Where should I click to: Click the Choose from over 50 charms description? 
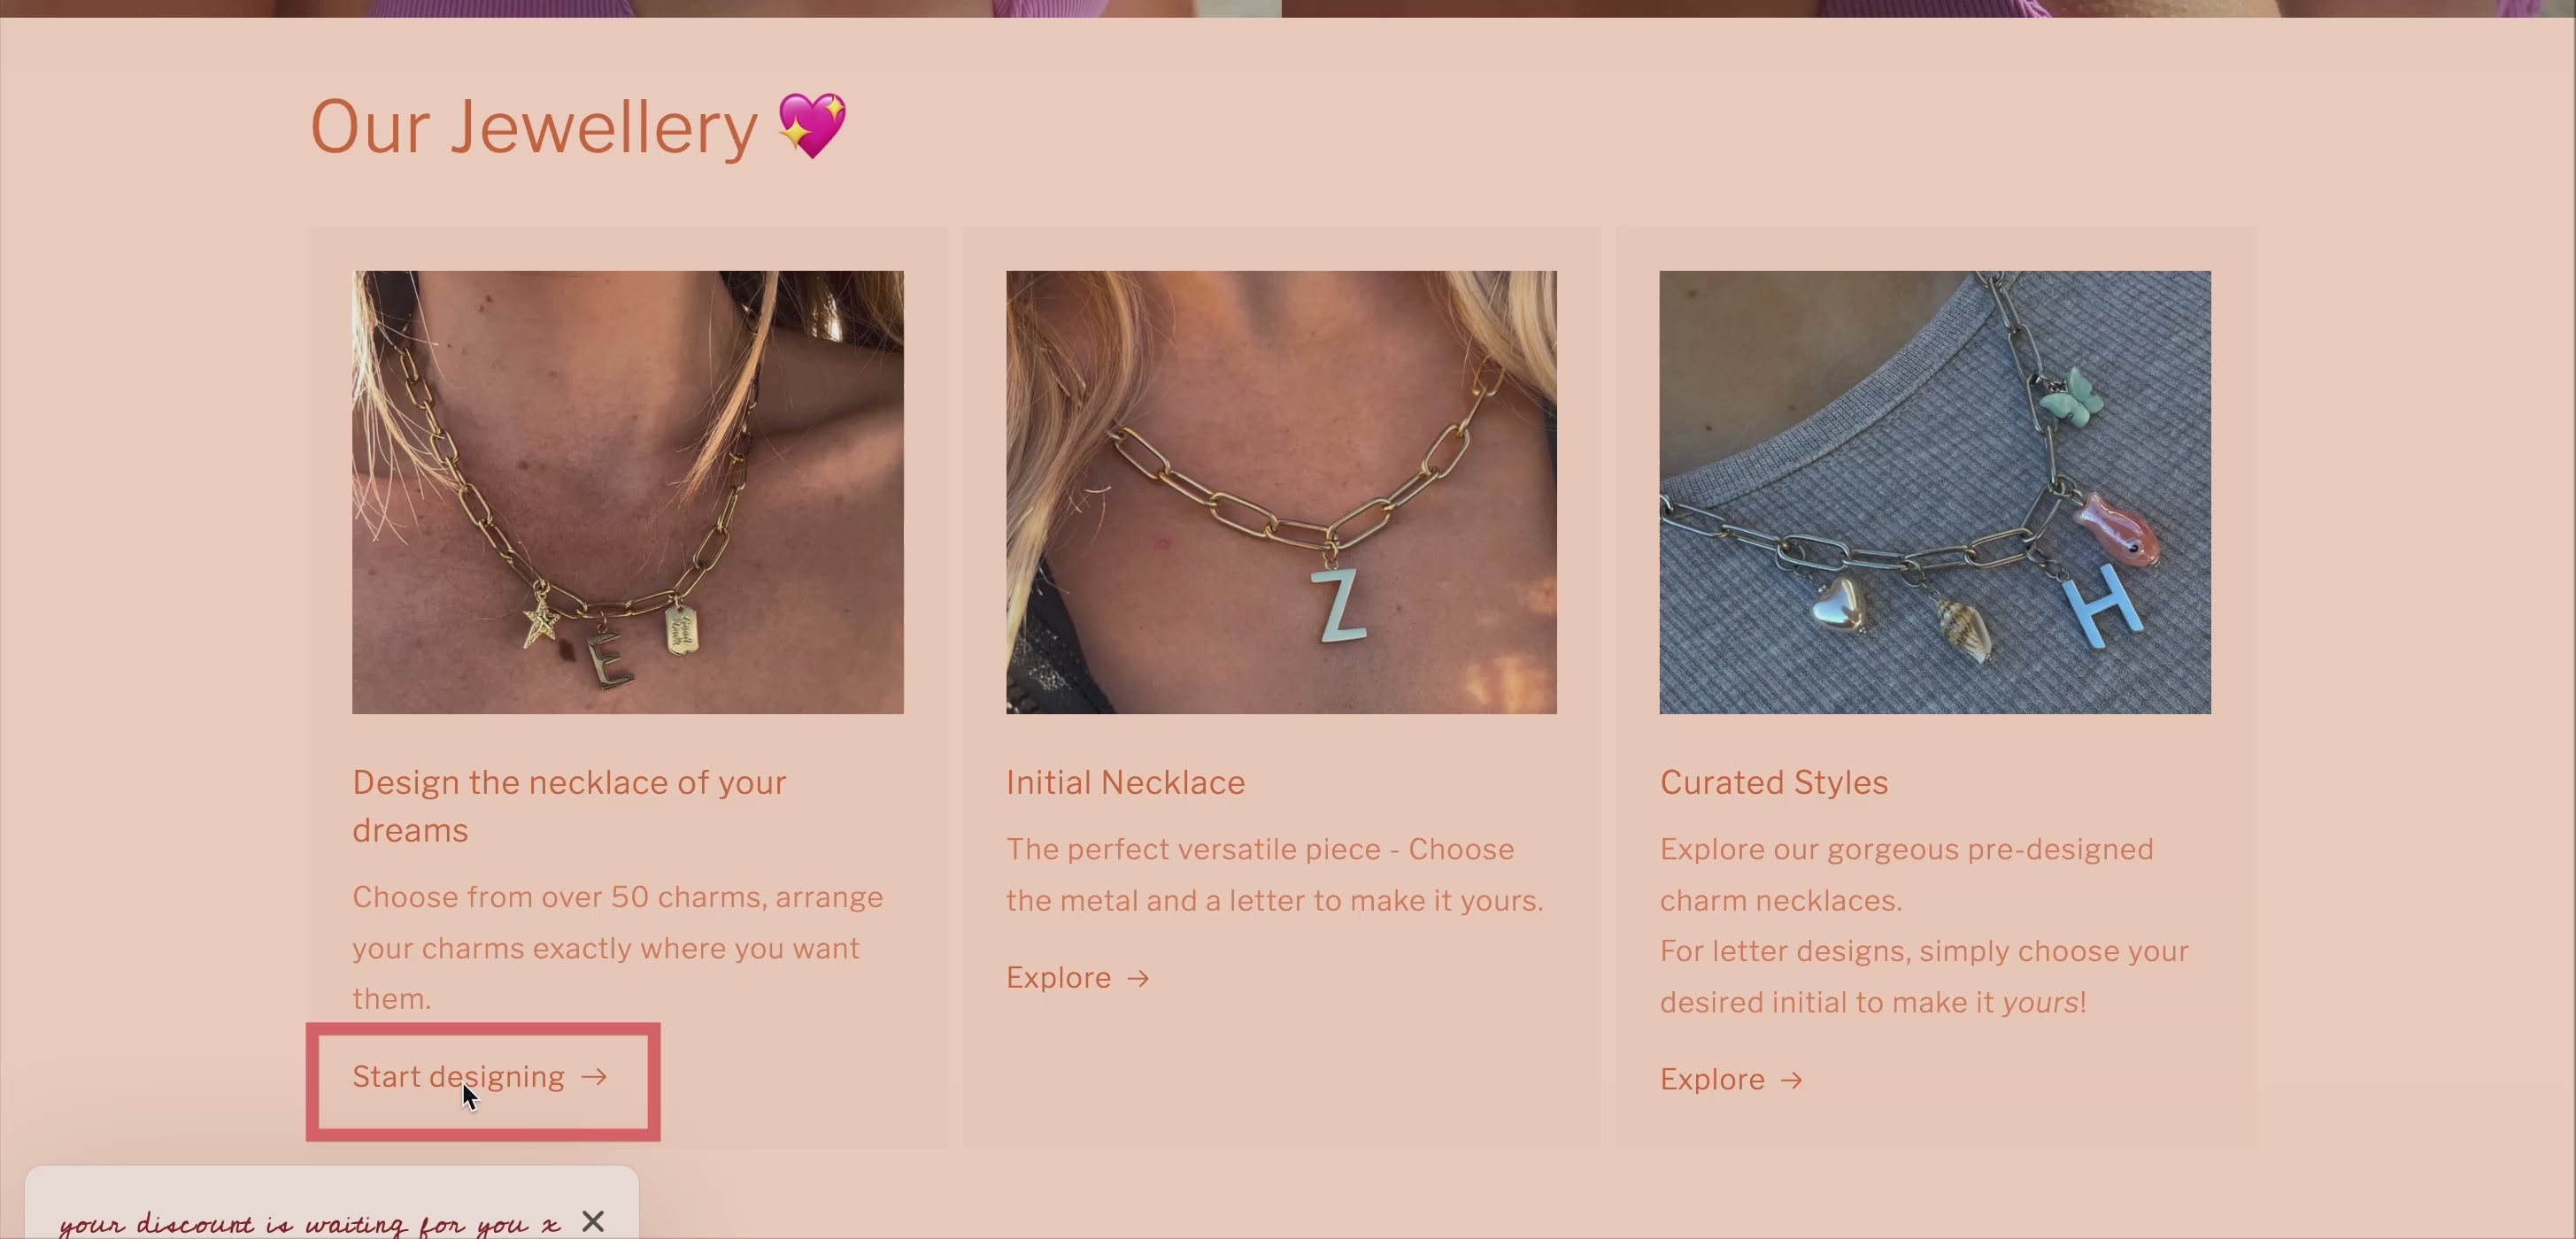(618, 947)
